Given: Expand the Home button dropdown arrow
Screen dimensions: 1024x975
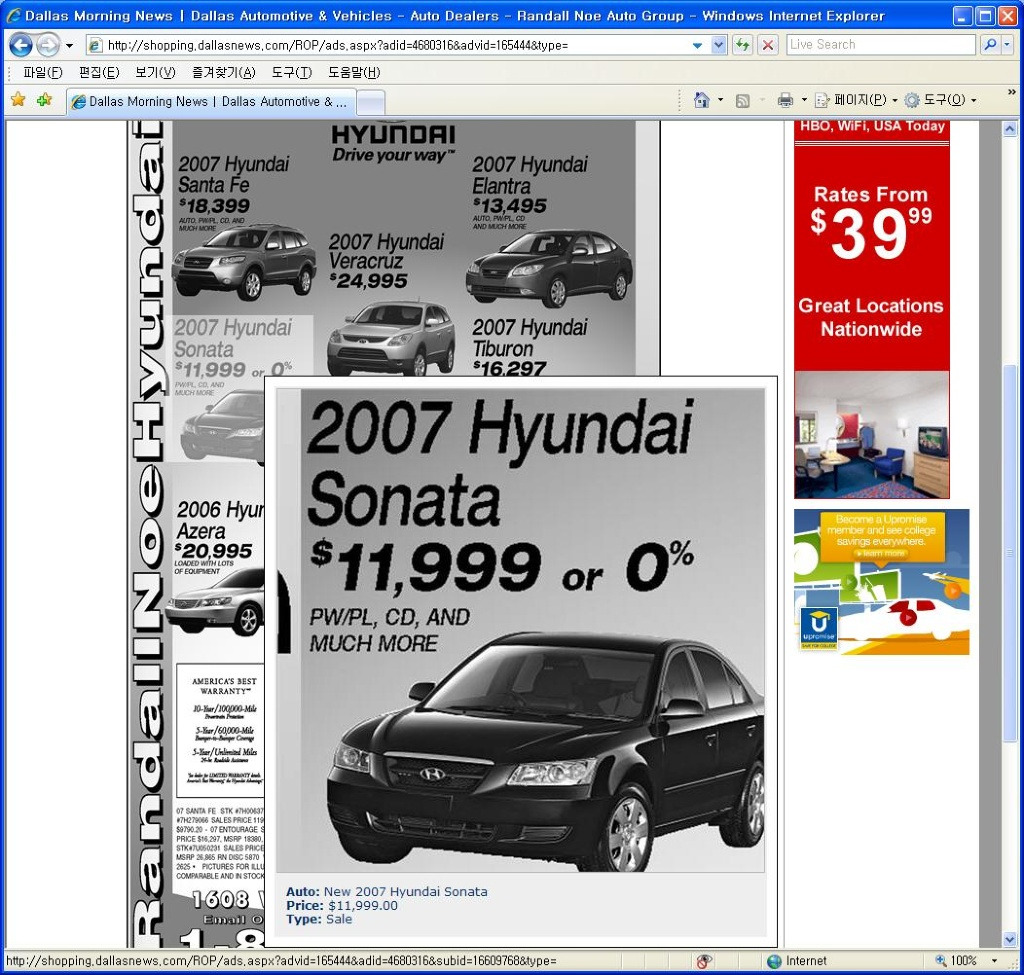Looking at the screenshot, I should pos(720,100).
